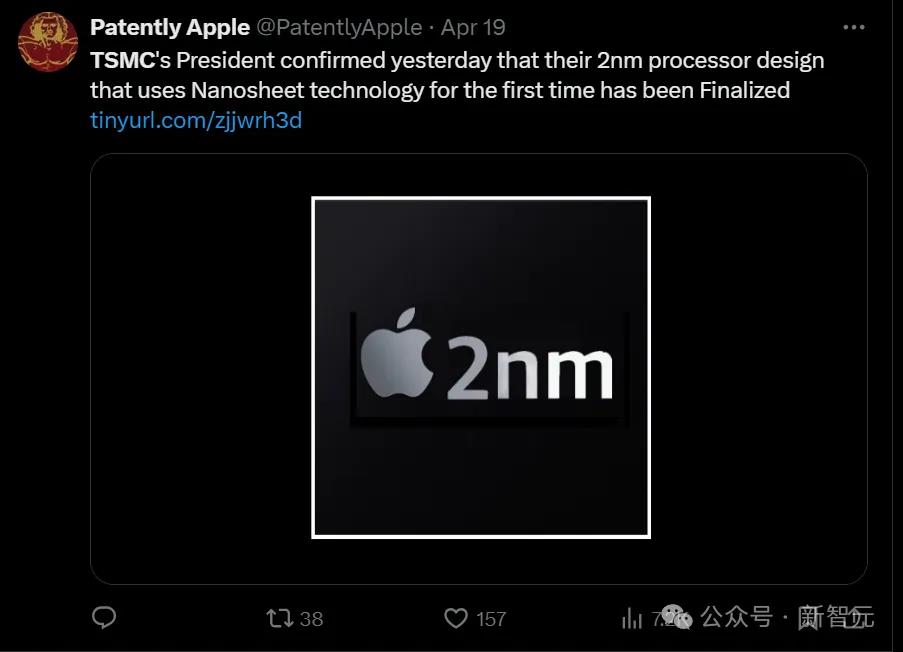The height and width of the screenshot is (652, 903).
Task: Click the WeChat logo in the watermark
Action: pyautogui.click(x=677, y=617)
